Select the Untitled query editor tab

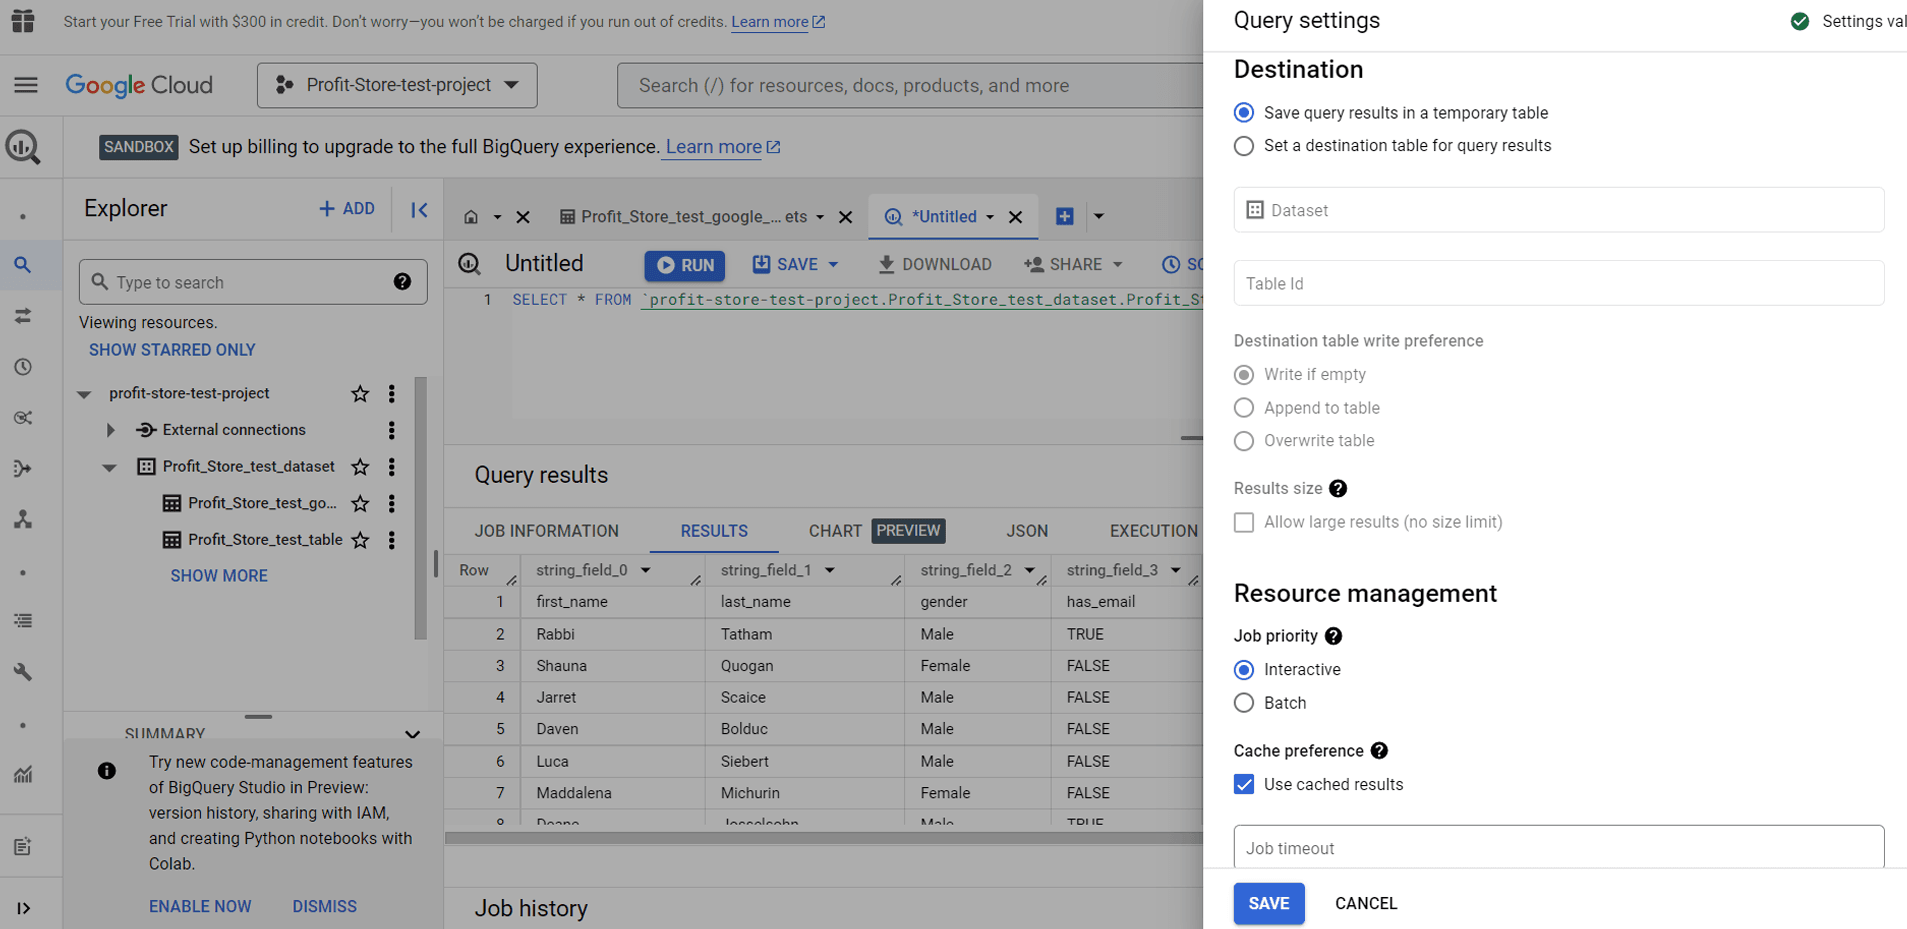tap(944, 217)
